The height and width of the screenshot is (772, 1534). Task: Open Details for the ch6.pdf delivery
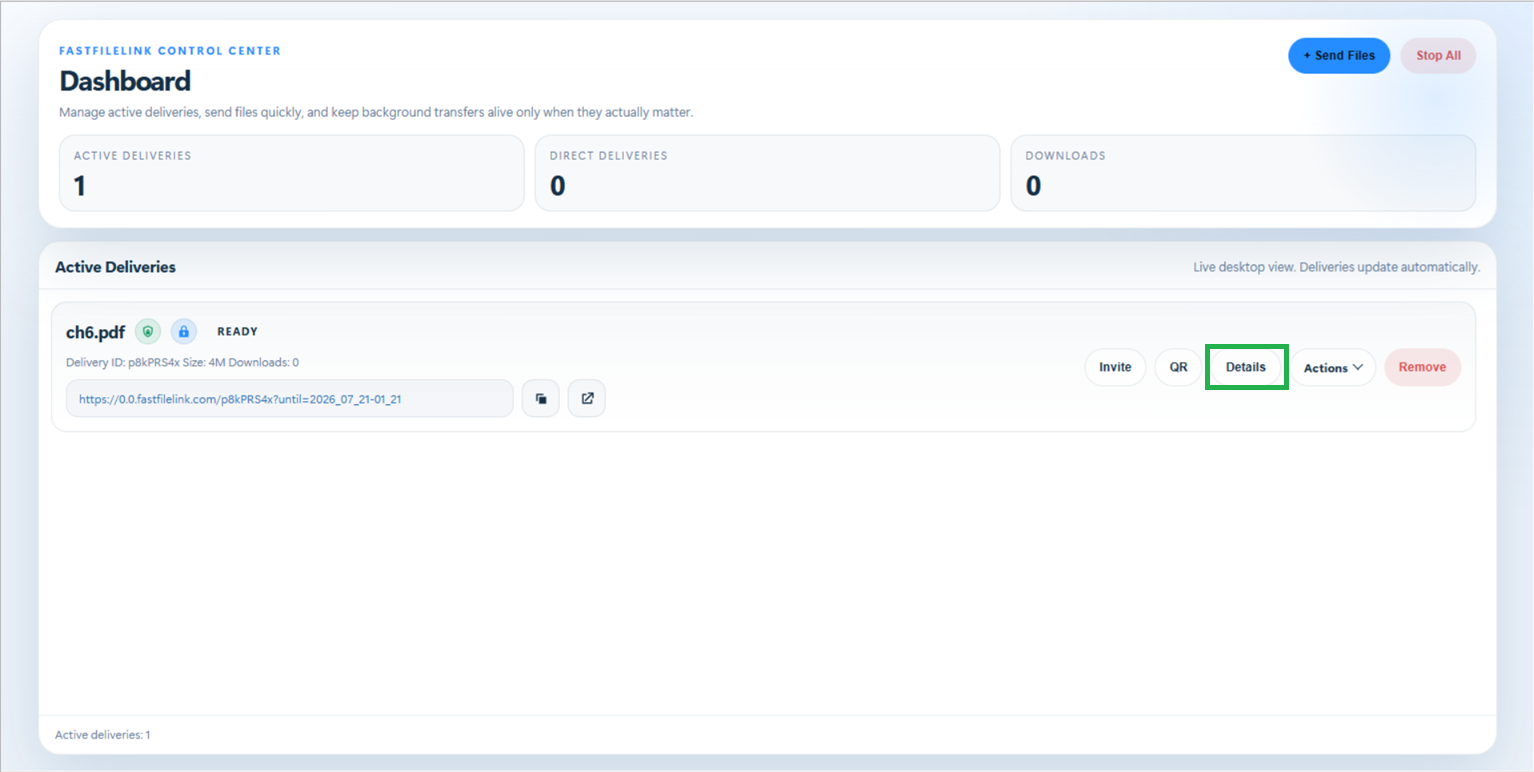pyautogui.click(x=1246, y=367)
